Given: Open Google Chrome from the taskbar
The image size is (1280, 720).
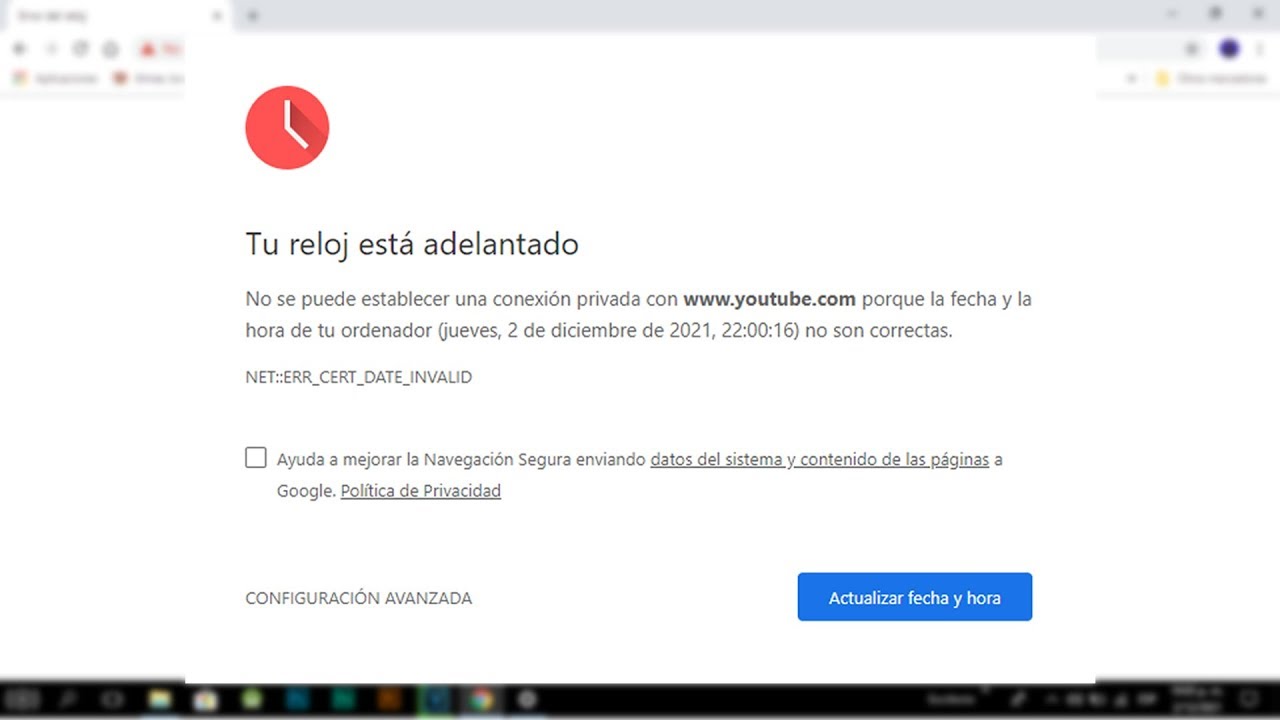Looking at the screenshot, I should point(481,700).
